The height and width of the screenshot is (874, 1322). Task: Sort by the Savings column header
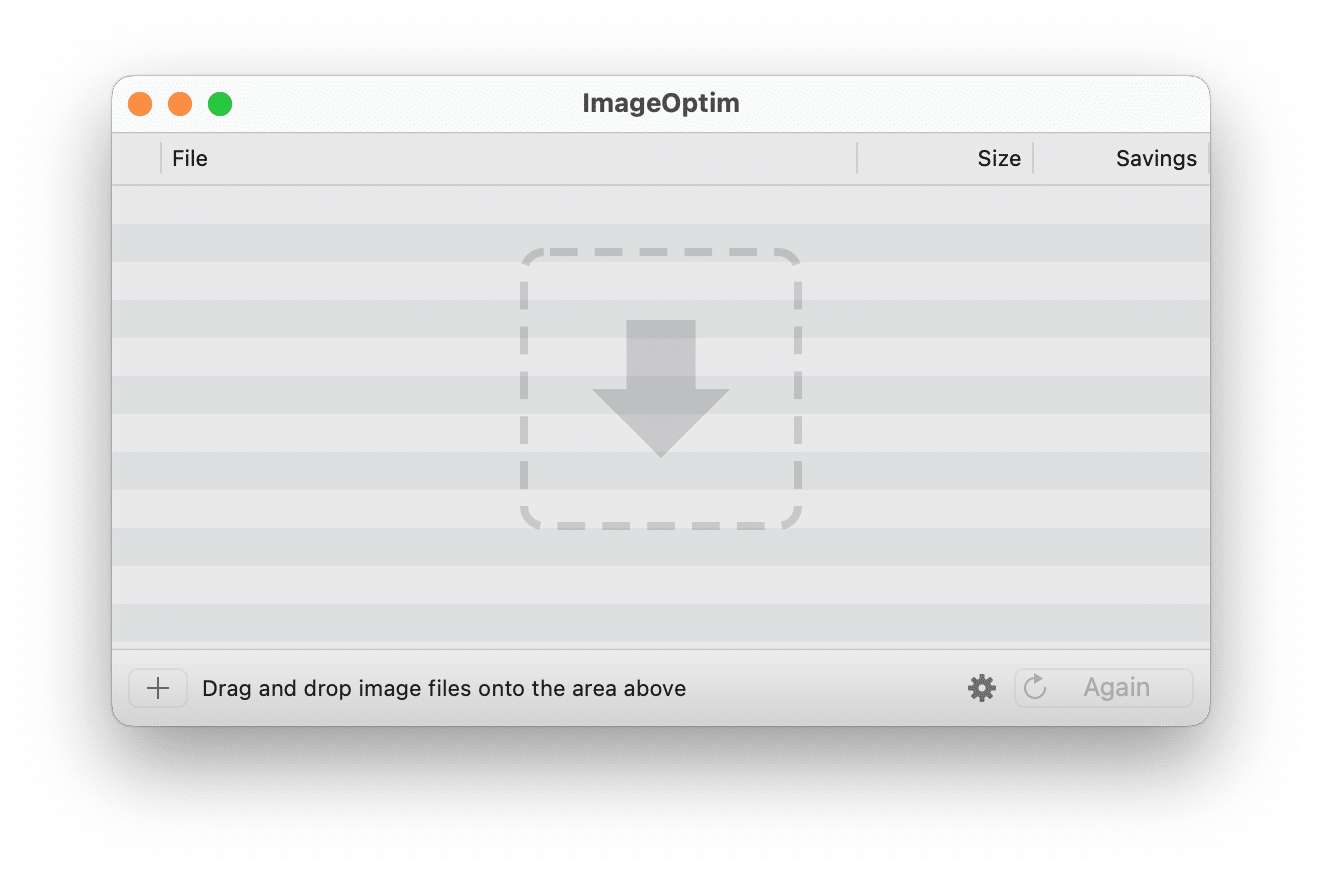(1156, 158)
